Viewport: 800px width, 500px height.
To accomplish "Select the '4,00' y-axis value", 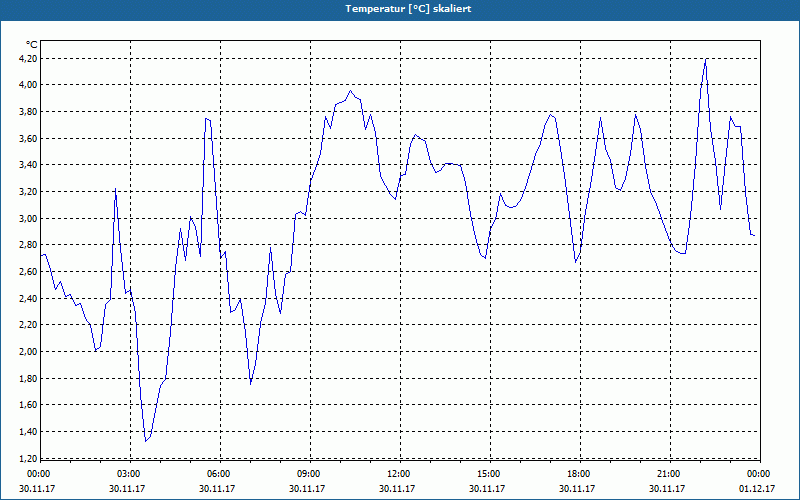I will point(29,85).
